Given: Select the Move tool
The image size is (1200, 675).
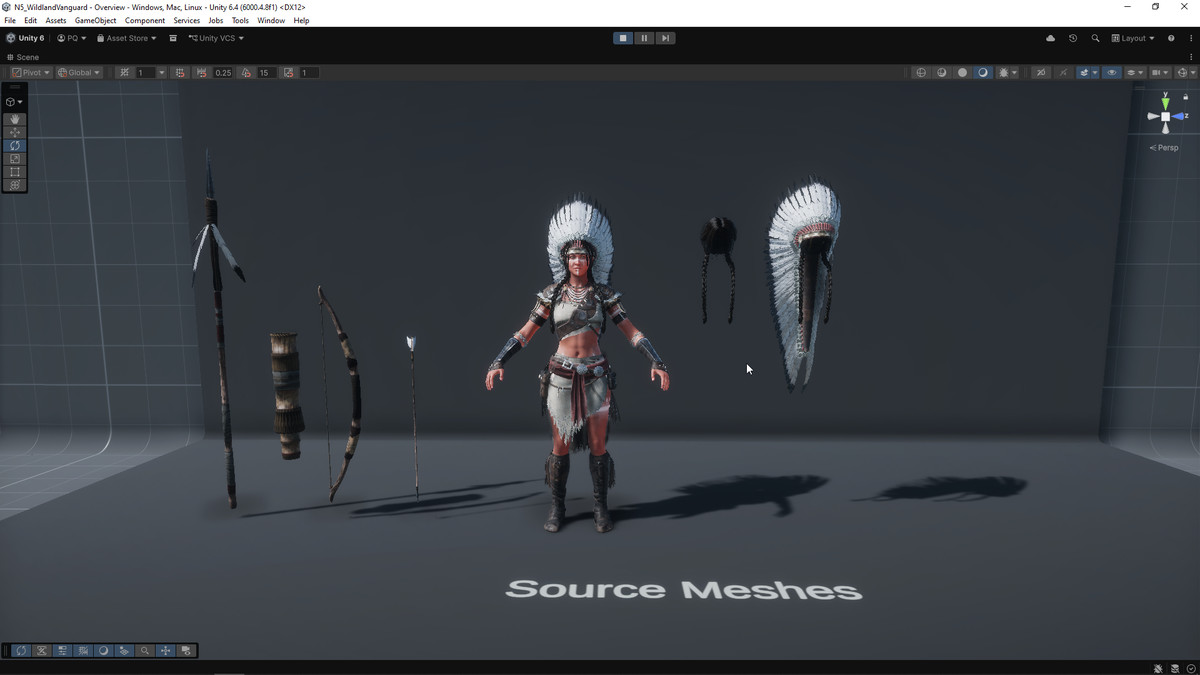Looking at the screenshot, I should click(x=14, y=132).
